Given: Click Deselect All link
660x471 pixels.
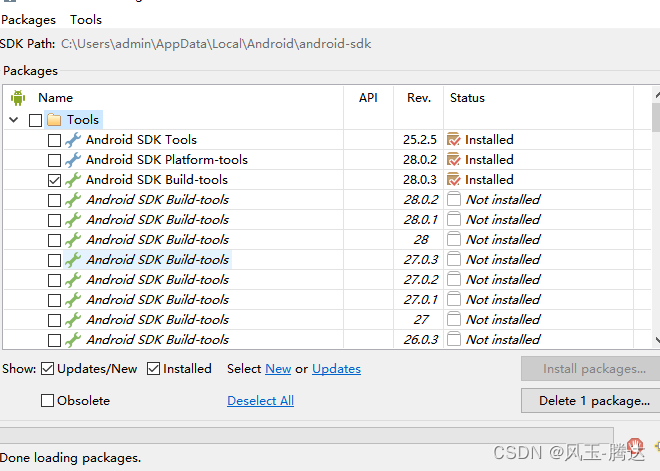Looking at the screenshot, I should tap(261, 400).
